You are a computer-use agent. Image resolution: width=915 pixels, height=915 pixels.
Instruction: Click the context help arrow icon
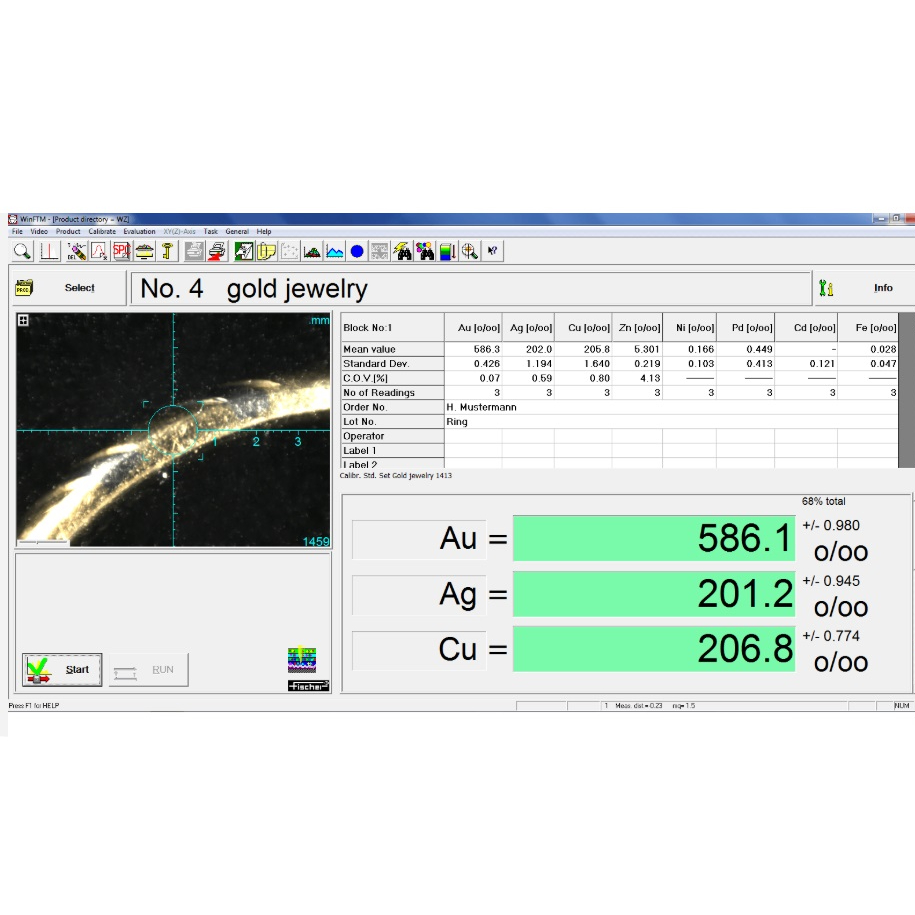493,251
